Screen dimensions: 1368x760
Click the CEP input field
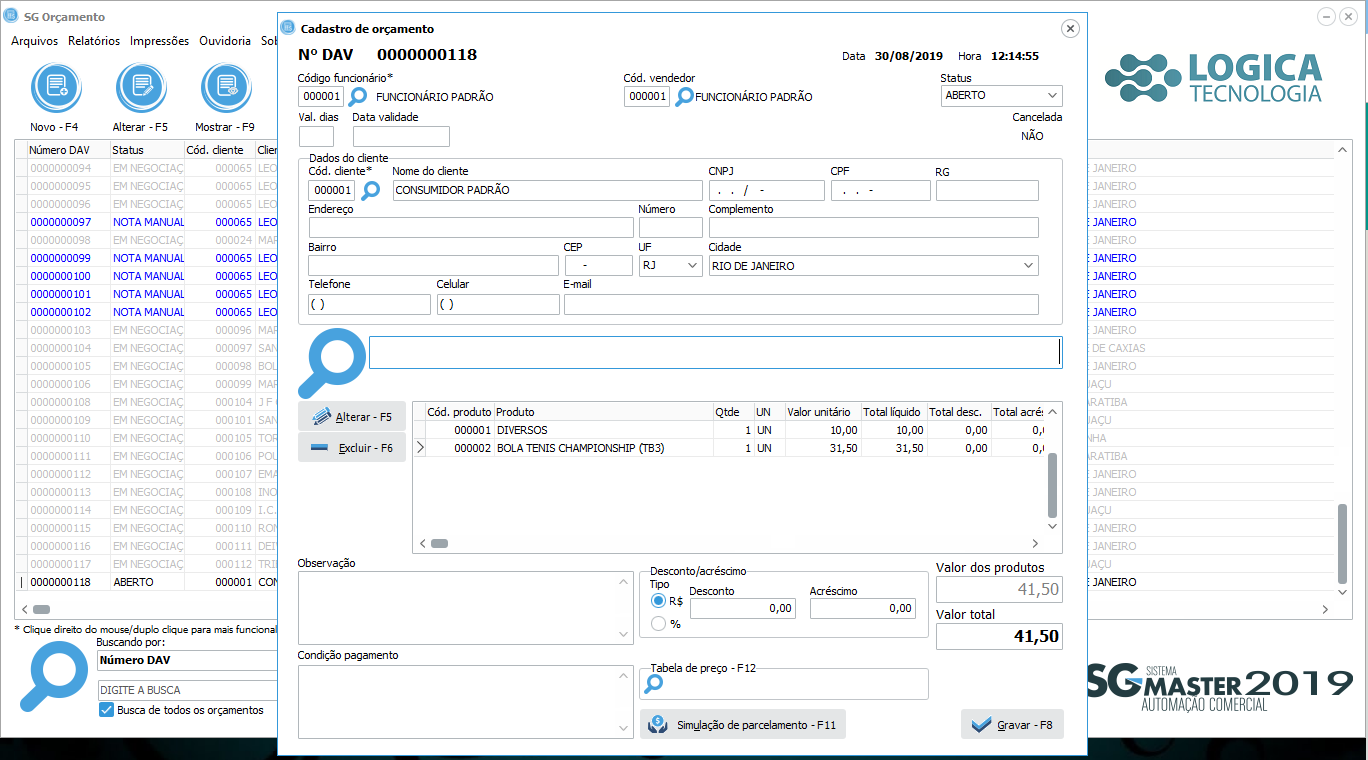pyautogui.click(x=599, y=266)
